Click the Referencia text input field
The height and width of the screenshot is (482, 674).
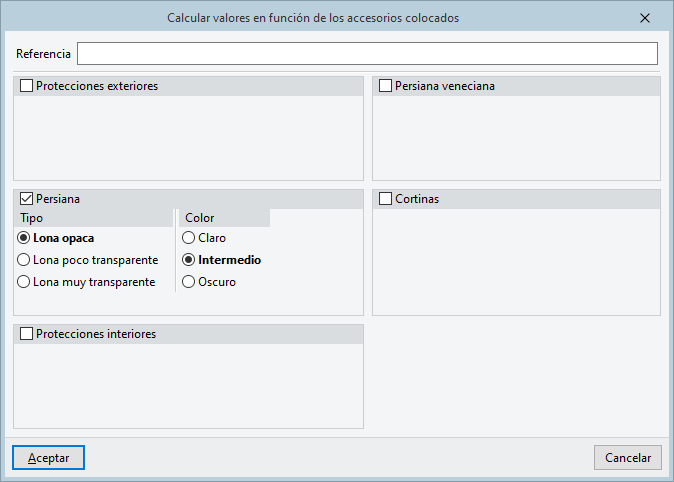click(367, 53)
